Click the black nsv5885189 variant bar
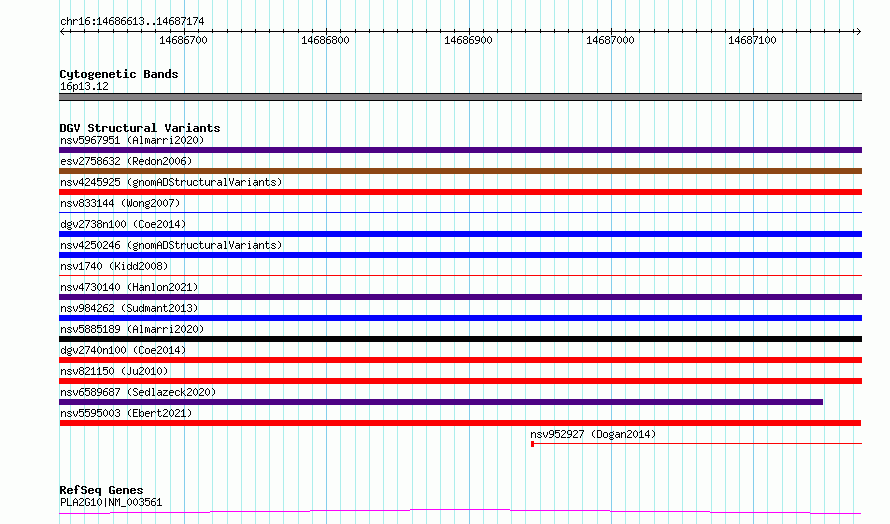The height and width of the screenshot is (524, 890). pos(460,339)
